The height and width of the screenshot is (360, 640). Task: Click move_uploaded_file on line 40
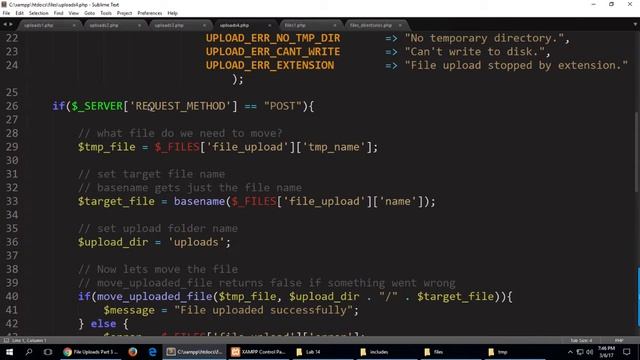click(x=155, y=296)
